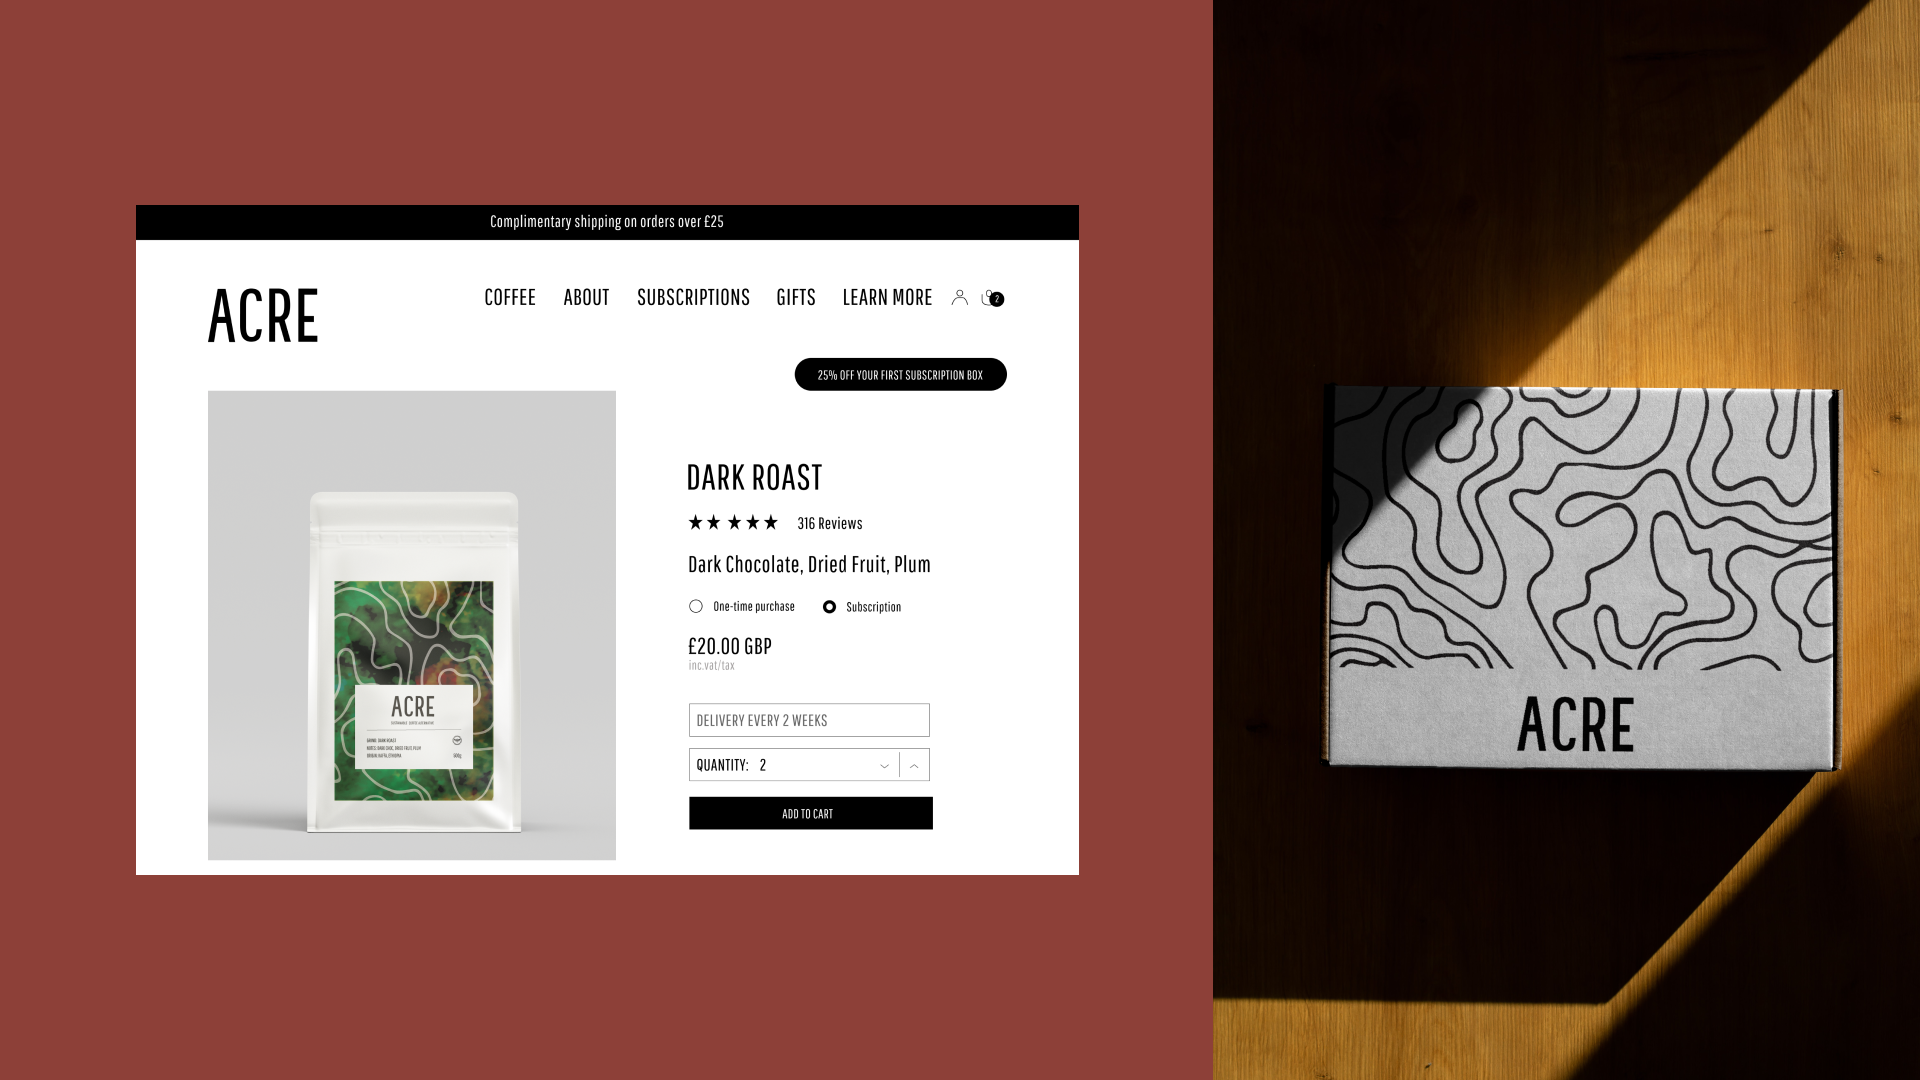
Task: Select Subscription radio button
Action: (x=829, y=607)
